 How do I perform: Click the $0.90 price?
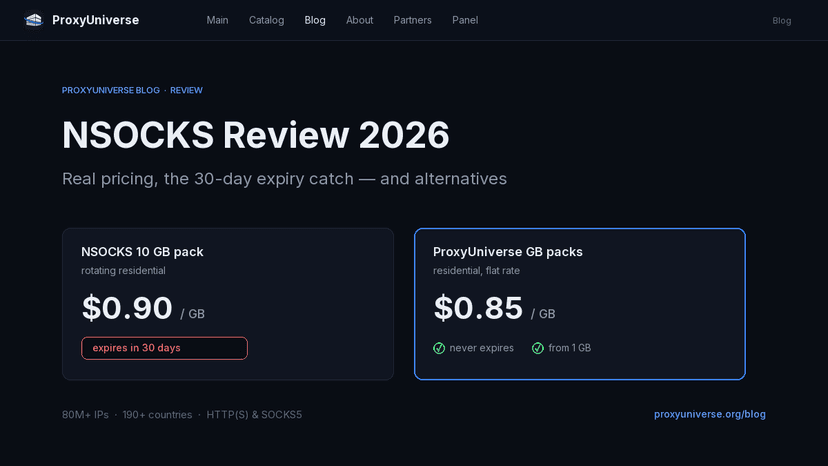click(127, 308)
